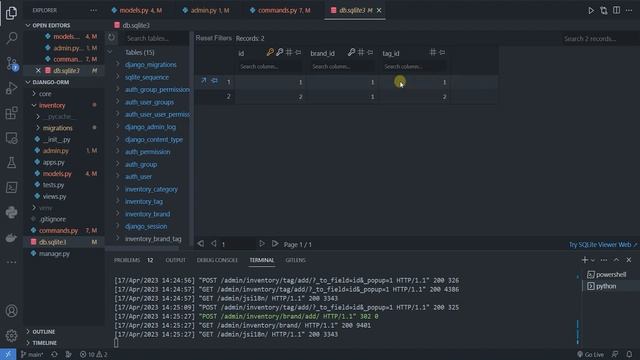Open the Extensions view icon

(x=11, y=113)
